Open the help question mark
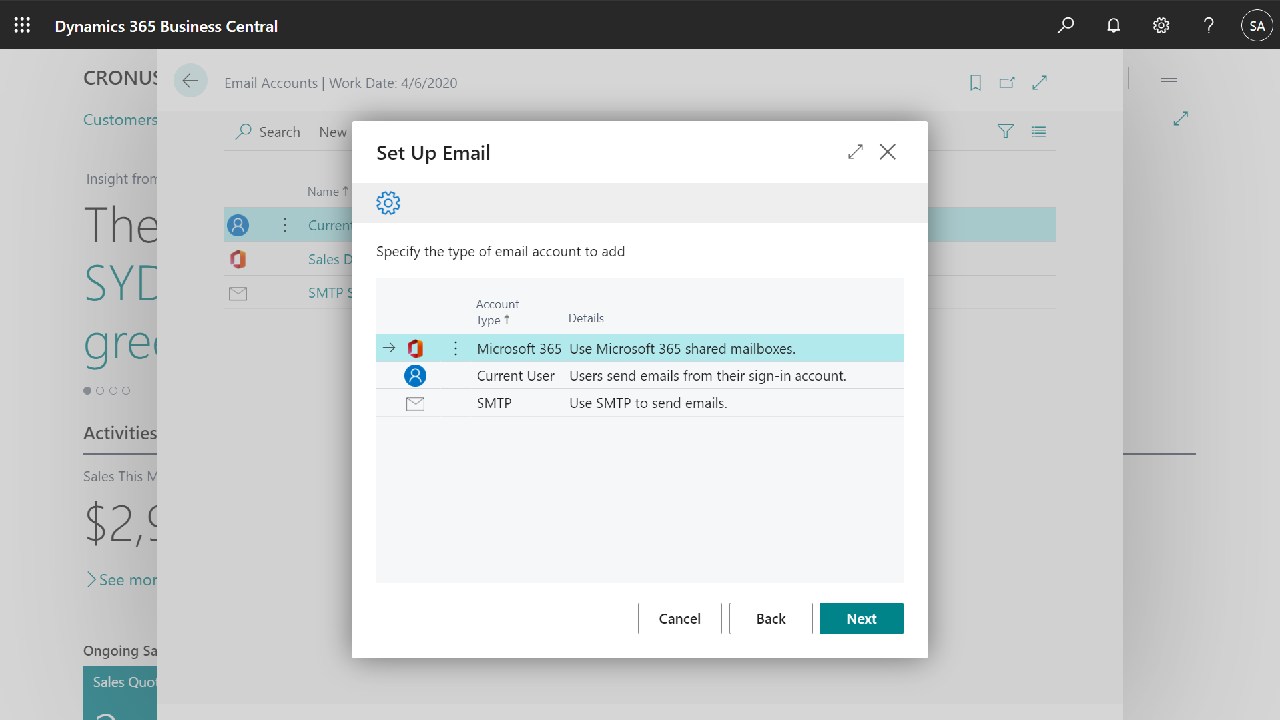The image size is (1280, 720). pos(1209,25)
